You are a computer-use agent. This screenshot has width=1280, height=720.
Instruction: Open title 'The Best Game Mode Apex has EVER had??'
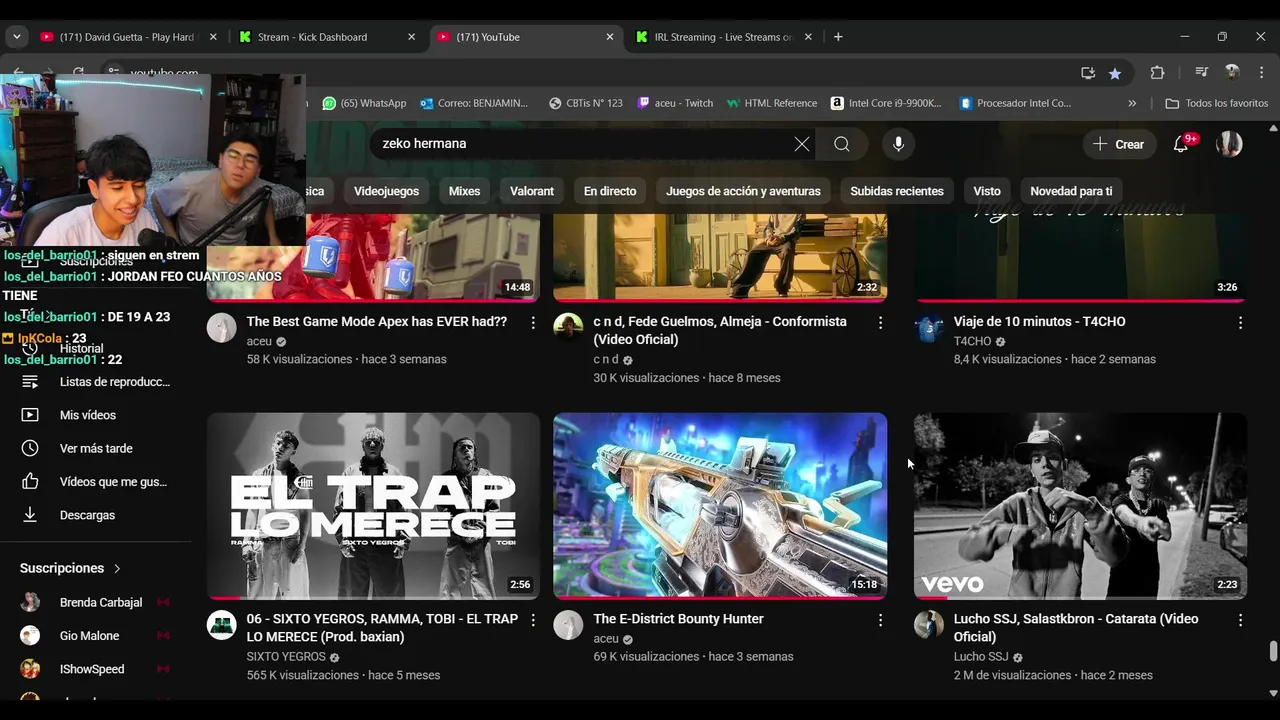click(x=377, y=322)
